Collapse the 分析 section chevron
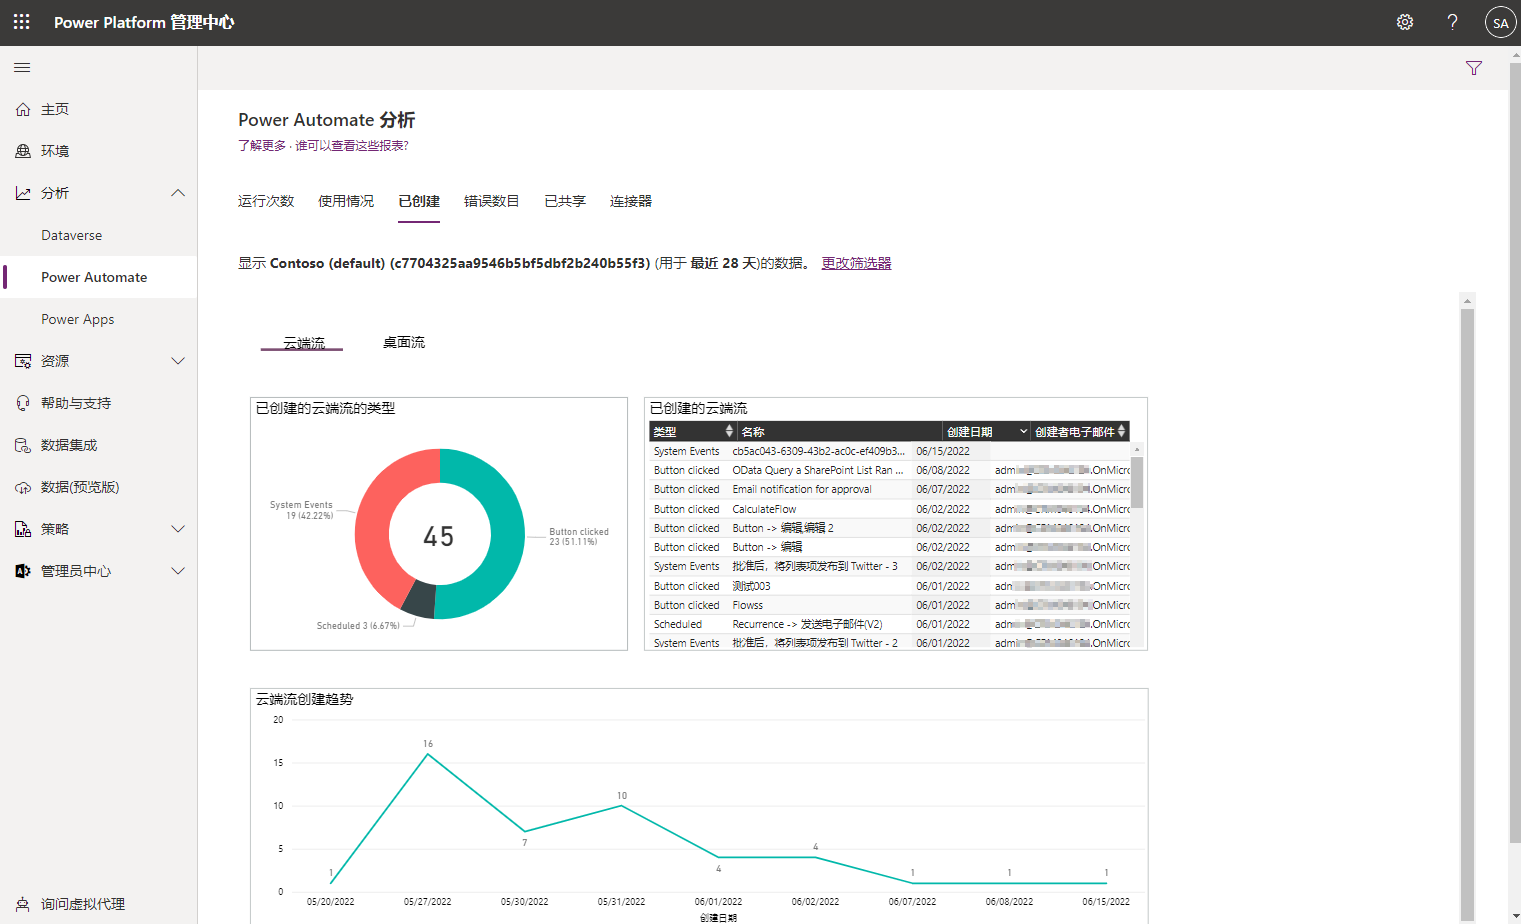This screenshot has height=924, width=1521. click(x=178, y=193)
